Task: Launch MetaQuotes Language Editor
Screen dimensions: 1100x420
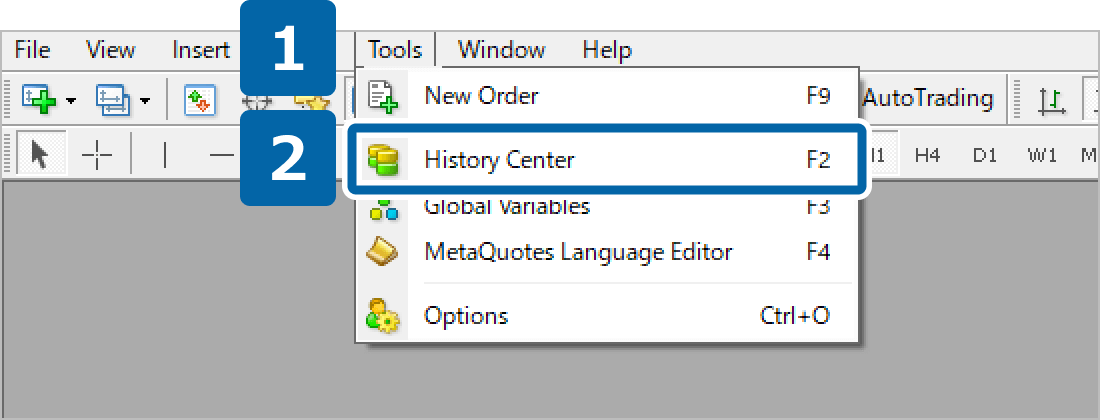Action: tap(607, 251)
